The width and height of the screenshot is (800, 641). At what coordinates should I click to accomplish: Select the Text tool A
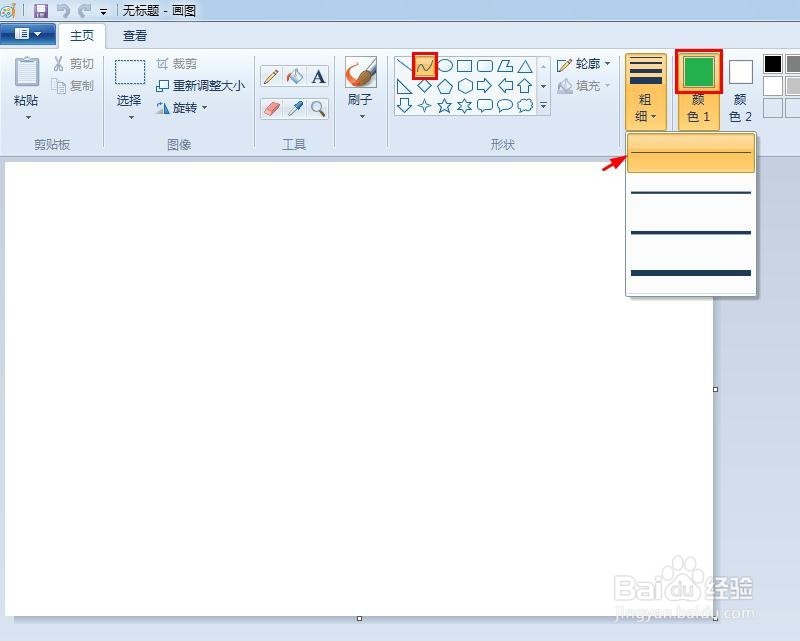[318, 77]
